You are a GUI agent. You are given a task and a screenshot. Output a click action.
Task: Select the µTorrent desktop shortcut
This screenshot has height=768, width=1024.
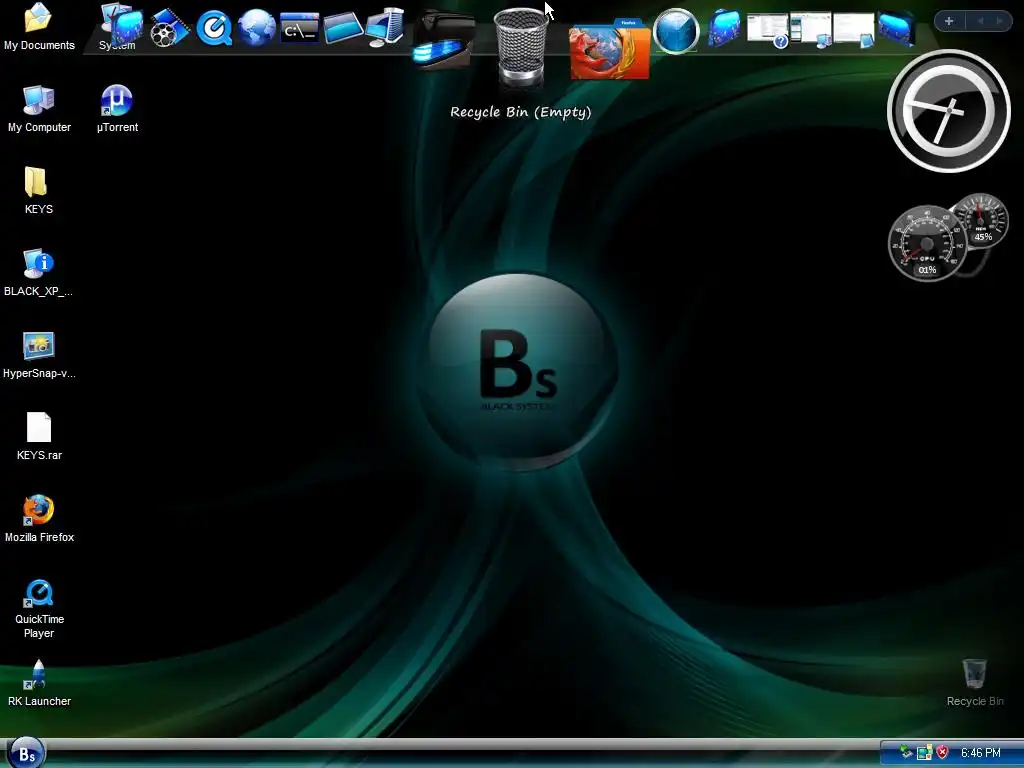coord(118,108)
